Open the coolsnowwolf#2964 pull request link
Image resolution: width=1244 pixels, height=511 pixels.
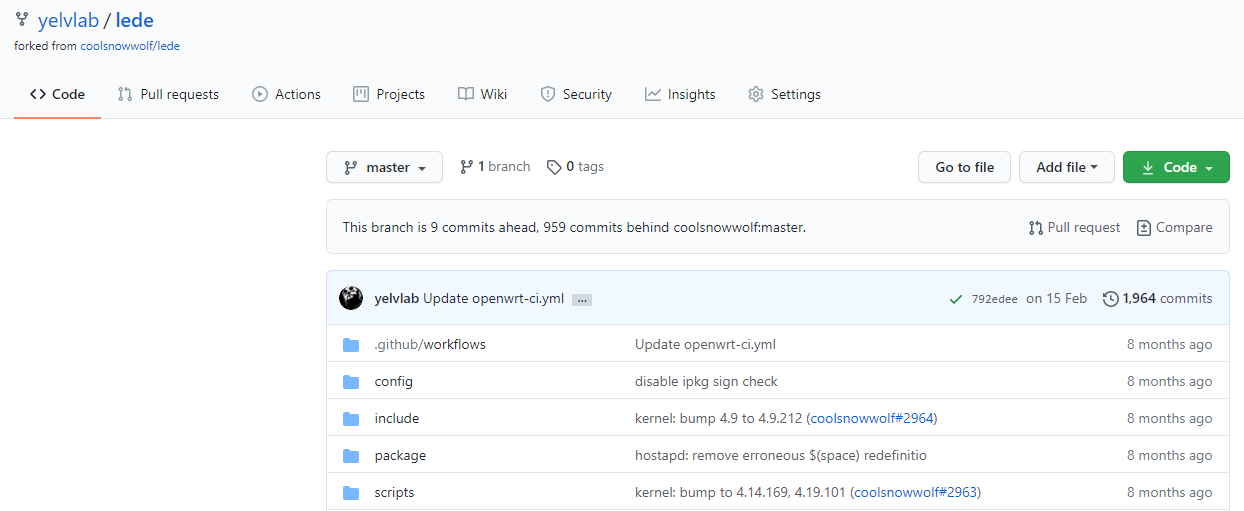(x=872, y=418)
